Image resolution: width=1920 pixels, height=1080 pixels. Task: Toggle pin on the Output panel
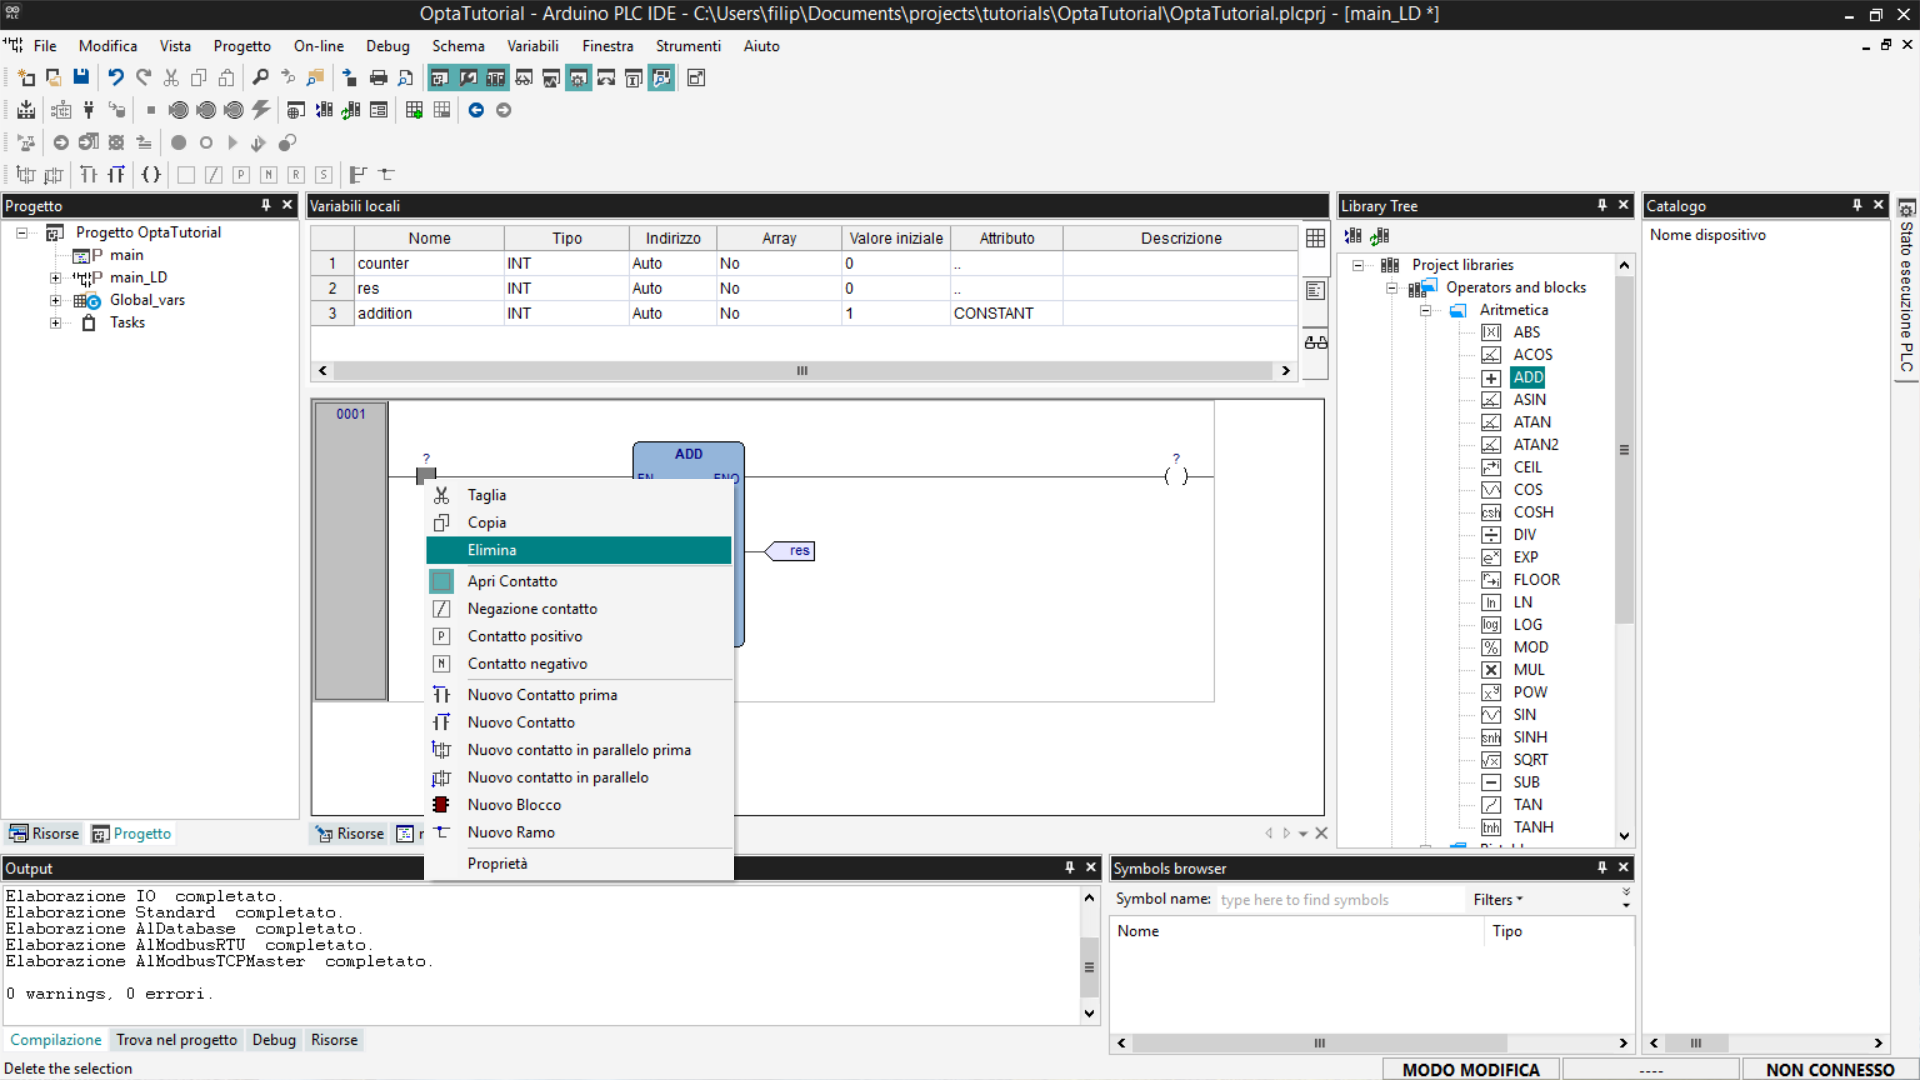[x=1069, y=868]
